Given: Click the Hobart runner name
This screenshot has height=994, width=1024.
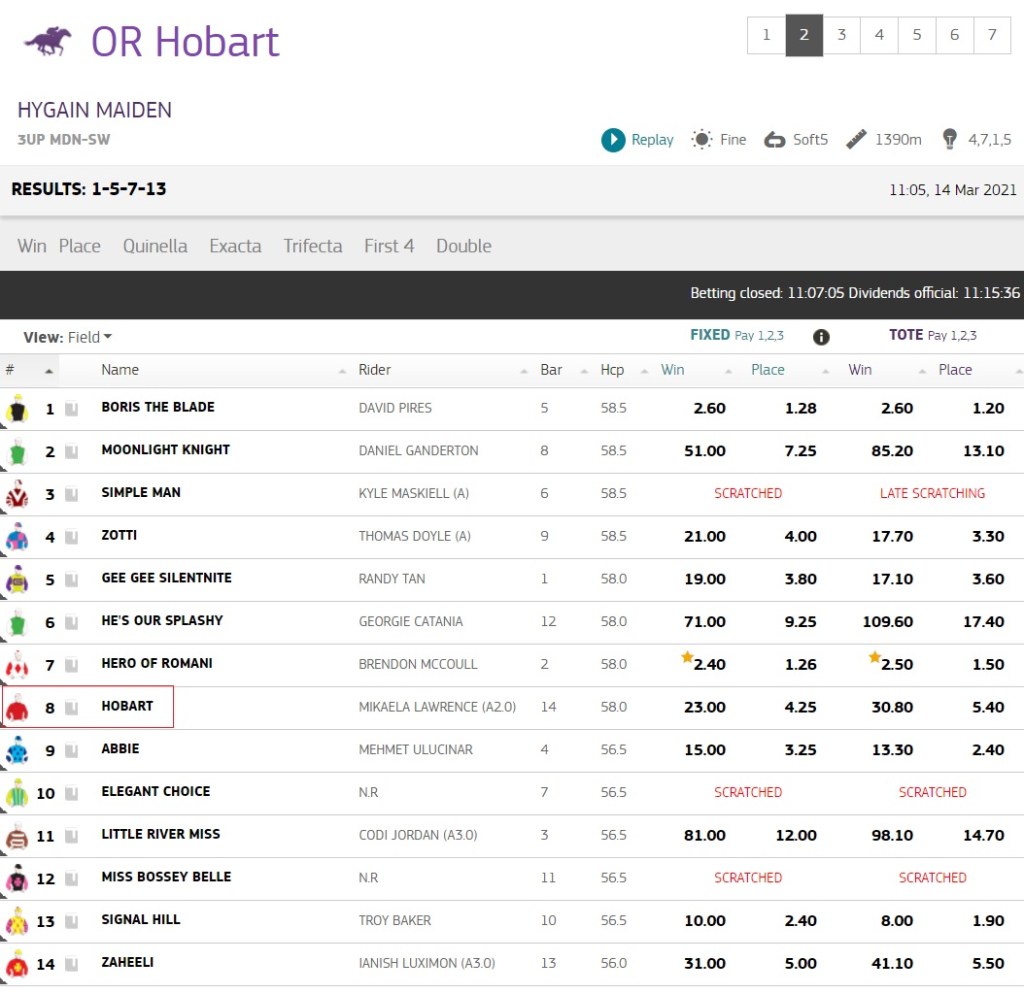Looking at the screenshot, I should [127, 706].
